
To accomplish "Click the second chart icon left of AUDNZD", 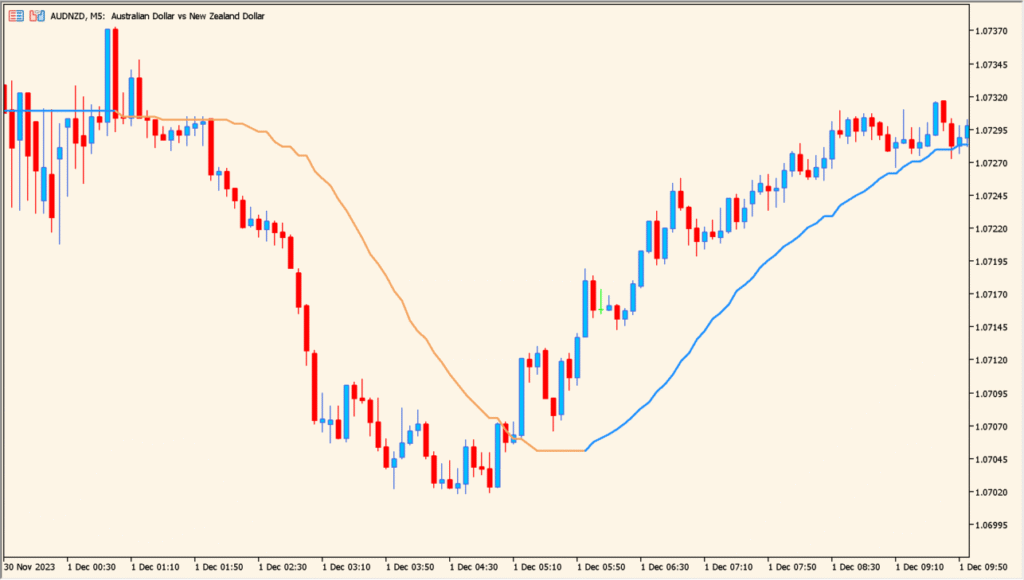I will (36, 17).
